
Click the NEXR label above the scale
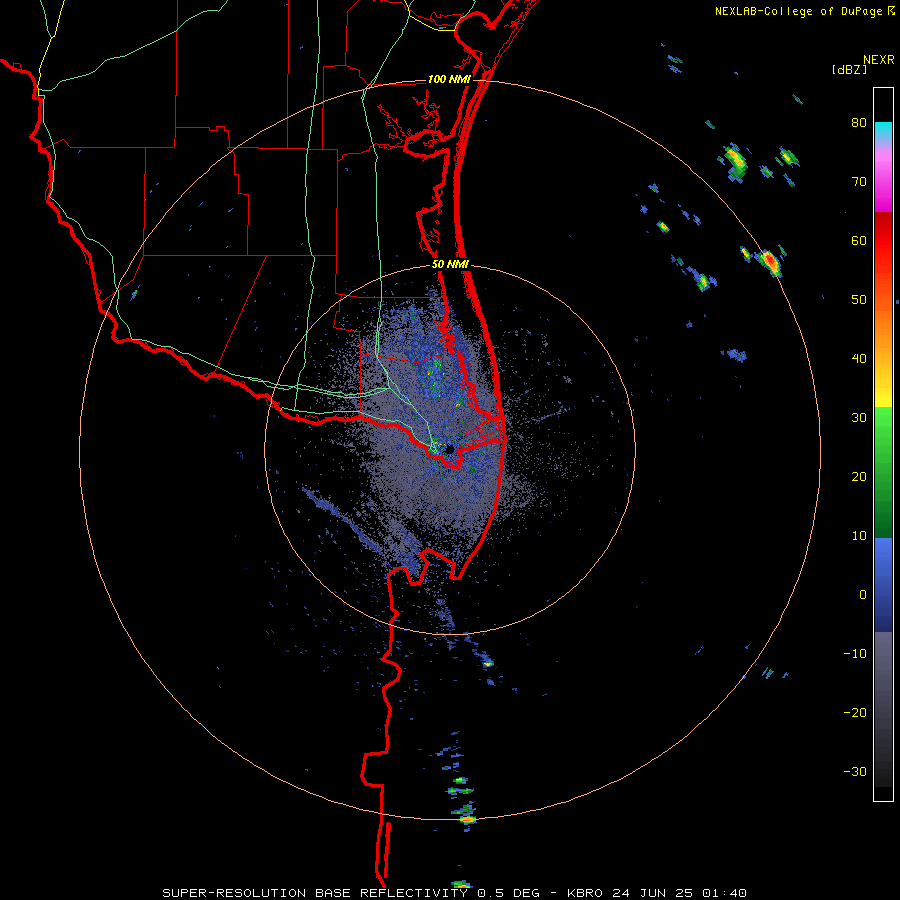pyautogui.click(x=879, y=60)
